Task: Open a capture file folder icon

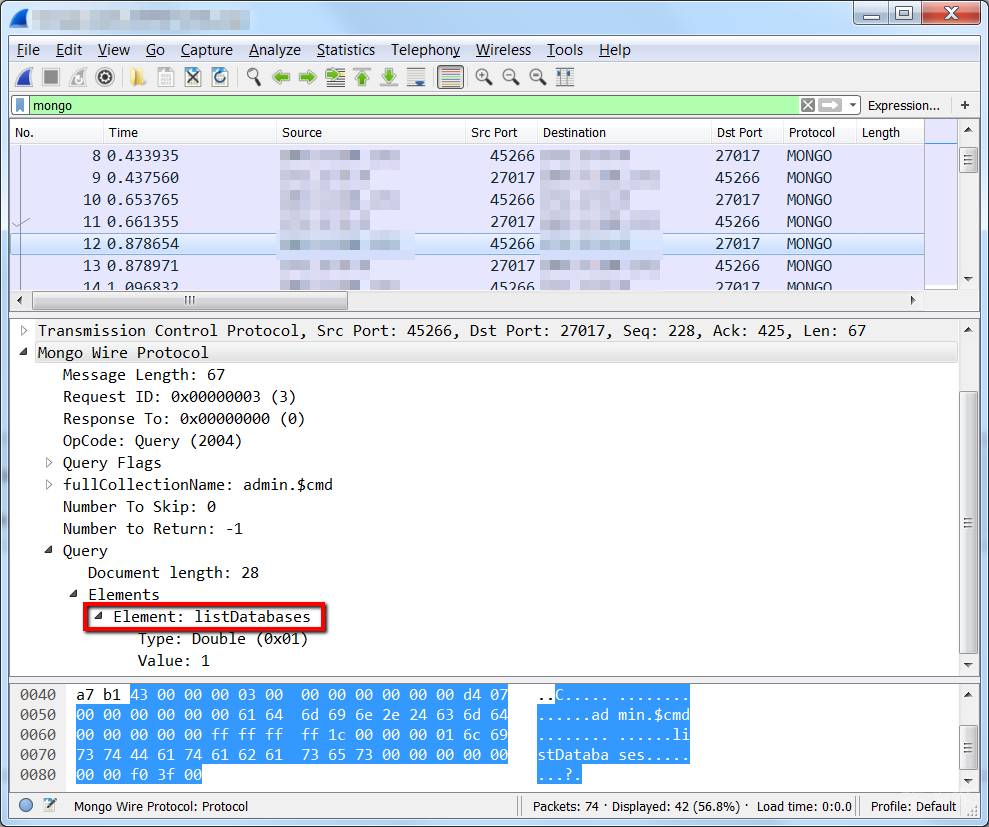Action: (x=138, y=78)
